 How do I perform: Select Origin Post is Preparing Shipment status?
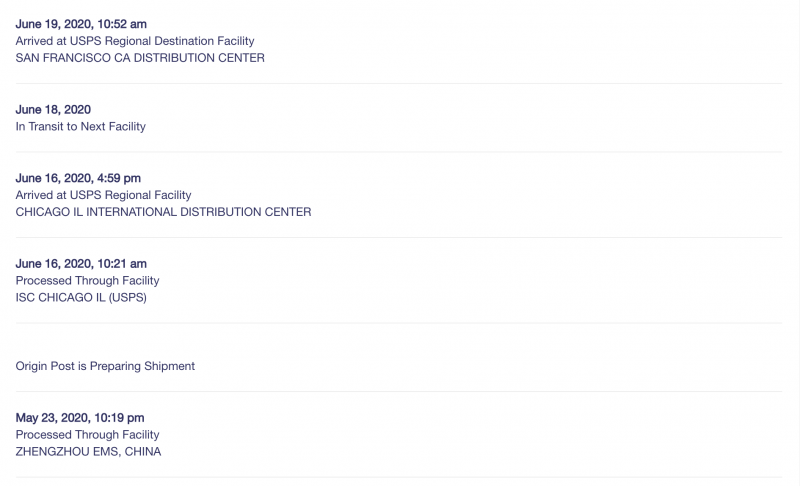click(105, 366)
